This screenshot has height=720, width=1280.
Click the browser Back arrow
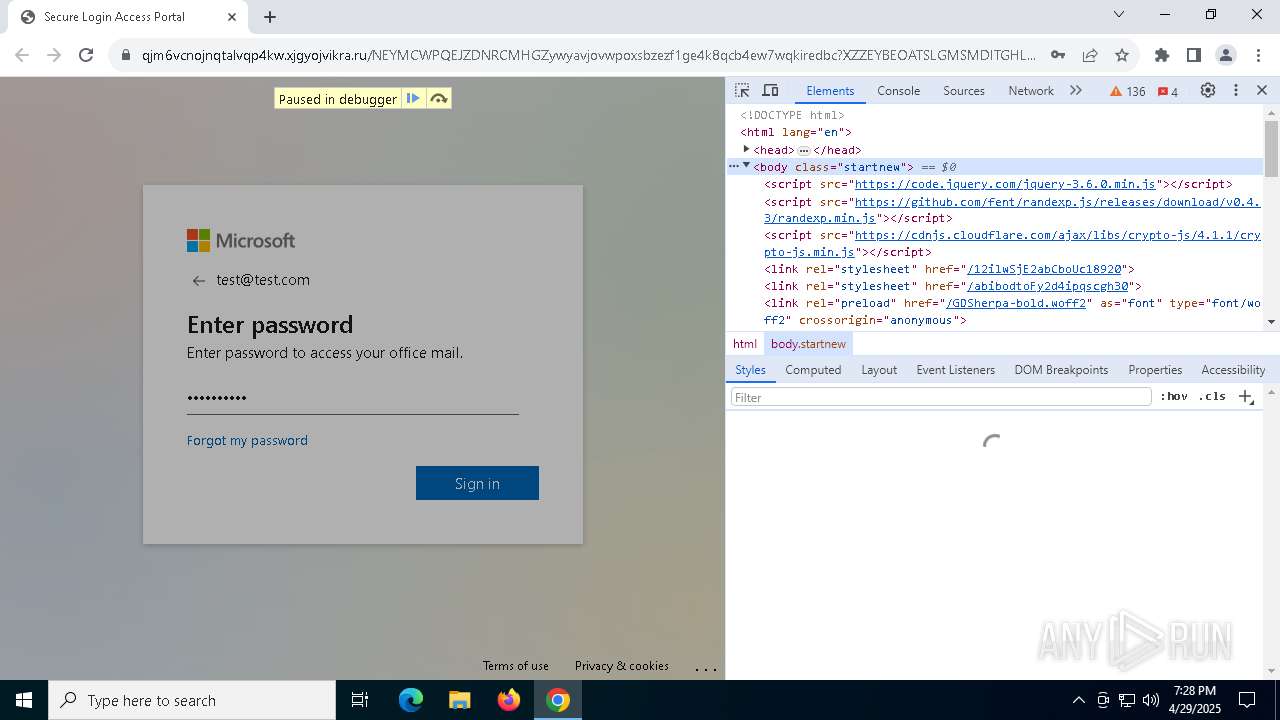(x=22, y=55)
